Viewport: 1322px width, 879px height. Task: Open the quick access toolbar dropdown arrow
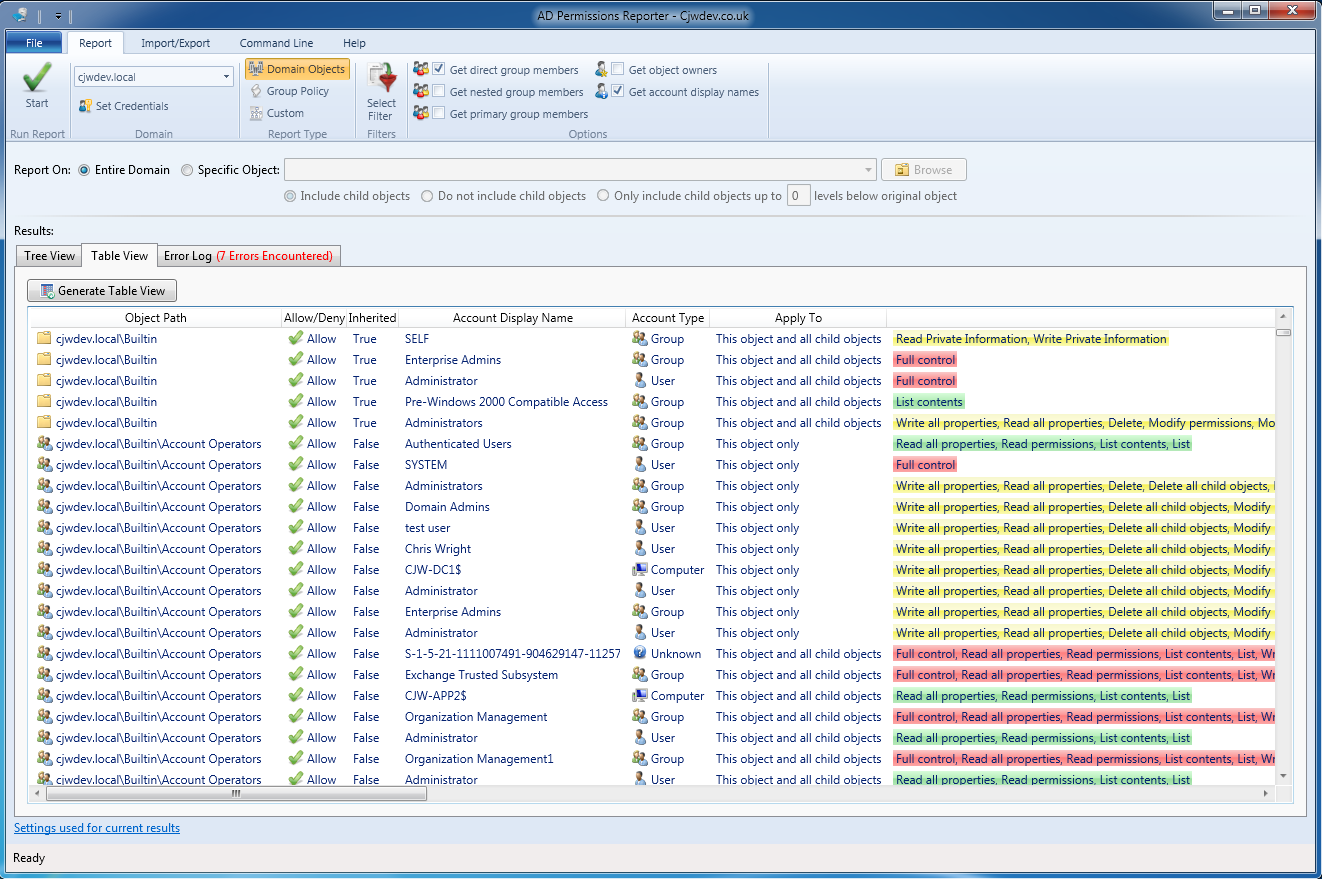[58, 16]
